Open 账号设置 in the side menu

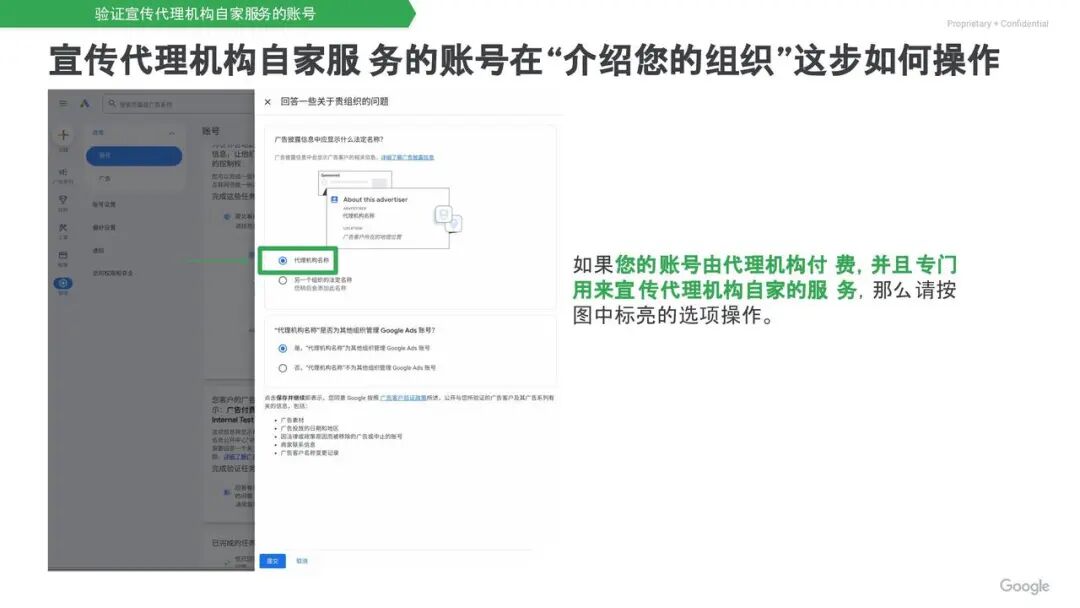pos(104,204)
